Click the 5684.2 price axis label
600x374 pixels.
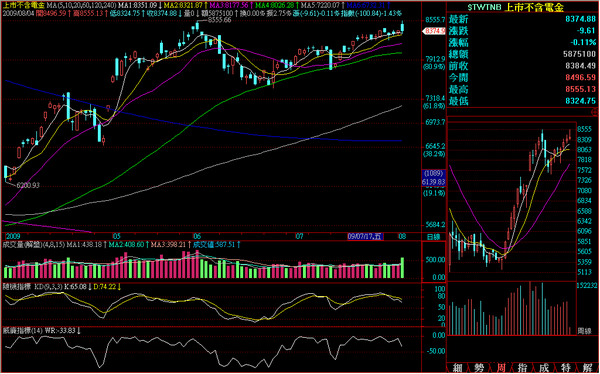click(434, 224)
